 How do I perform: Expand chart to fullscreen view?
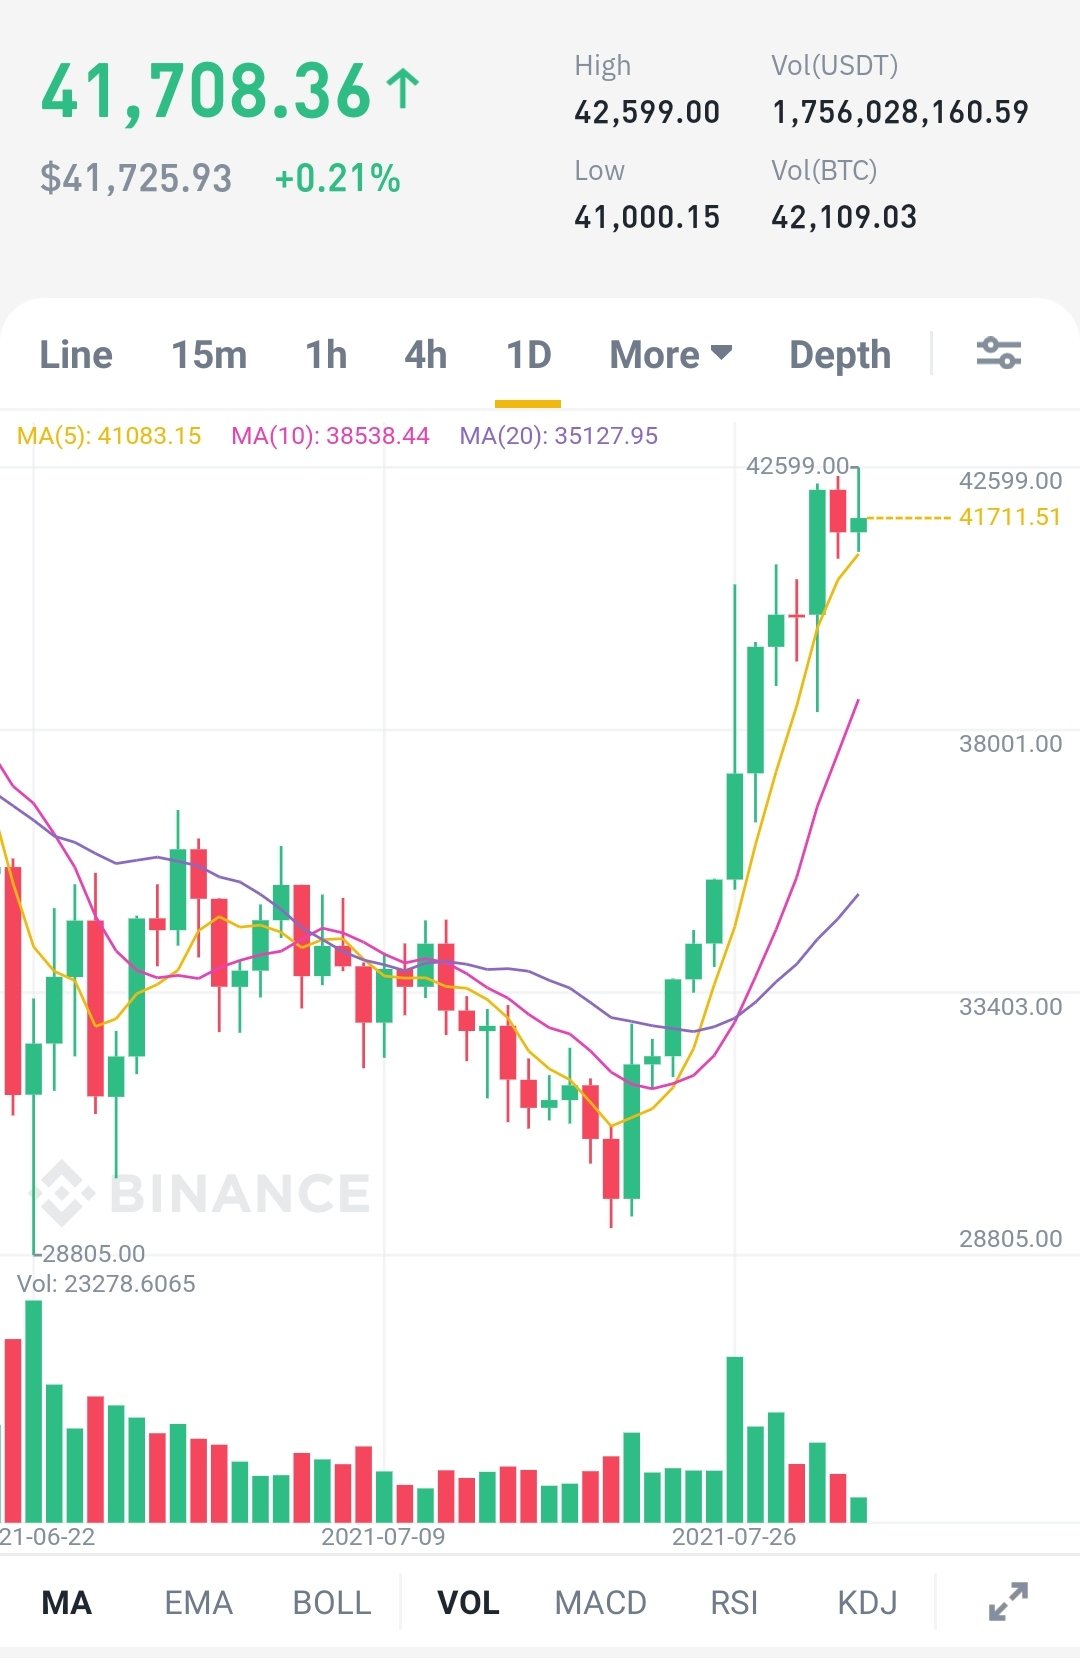tap(1008, 1602)
